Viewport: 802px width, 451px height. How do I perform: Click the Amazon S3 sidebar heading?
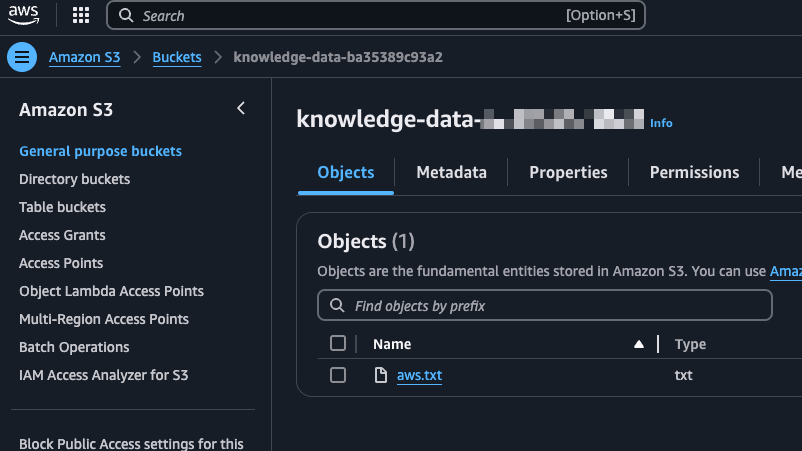[66, 110]
